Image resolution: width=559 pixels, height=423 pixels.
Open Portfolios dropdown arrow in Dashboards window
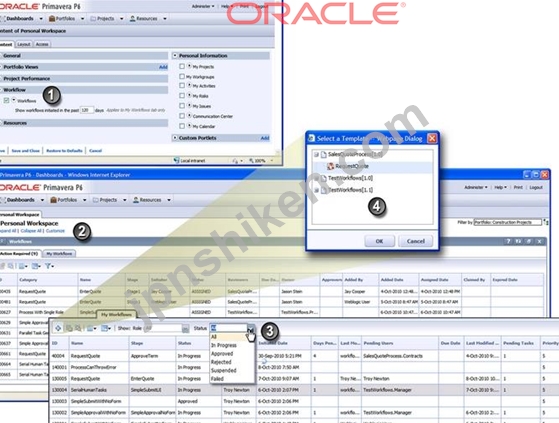pyautogui.click(x=84, y=200)
